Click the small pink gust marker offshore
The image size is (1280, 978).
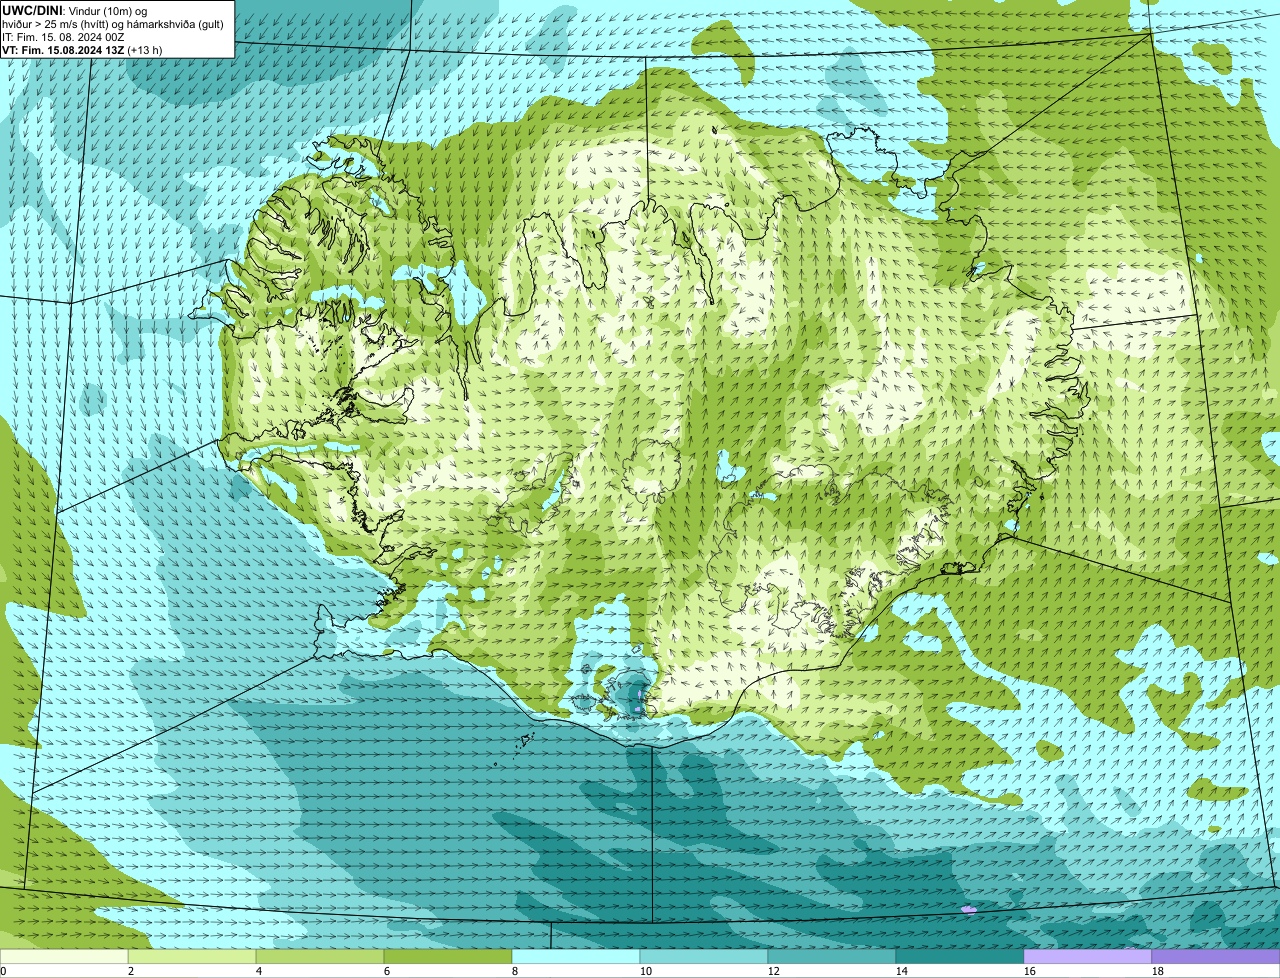(968, 909)
